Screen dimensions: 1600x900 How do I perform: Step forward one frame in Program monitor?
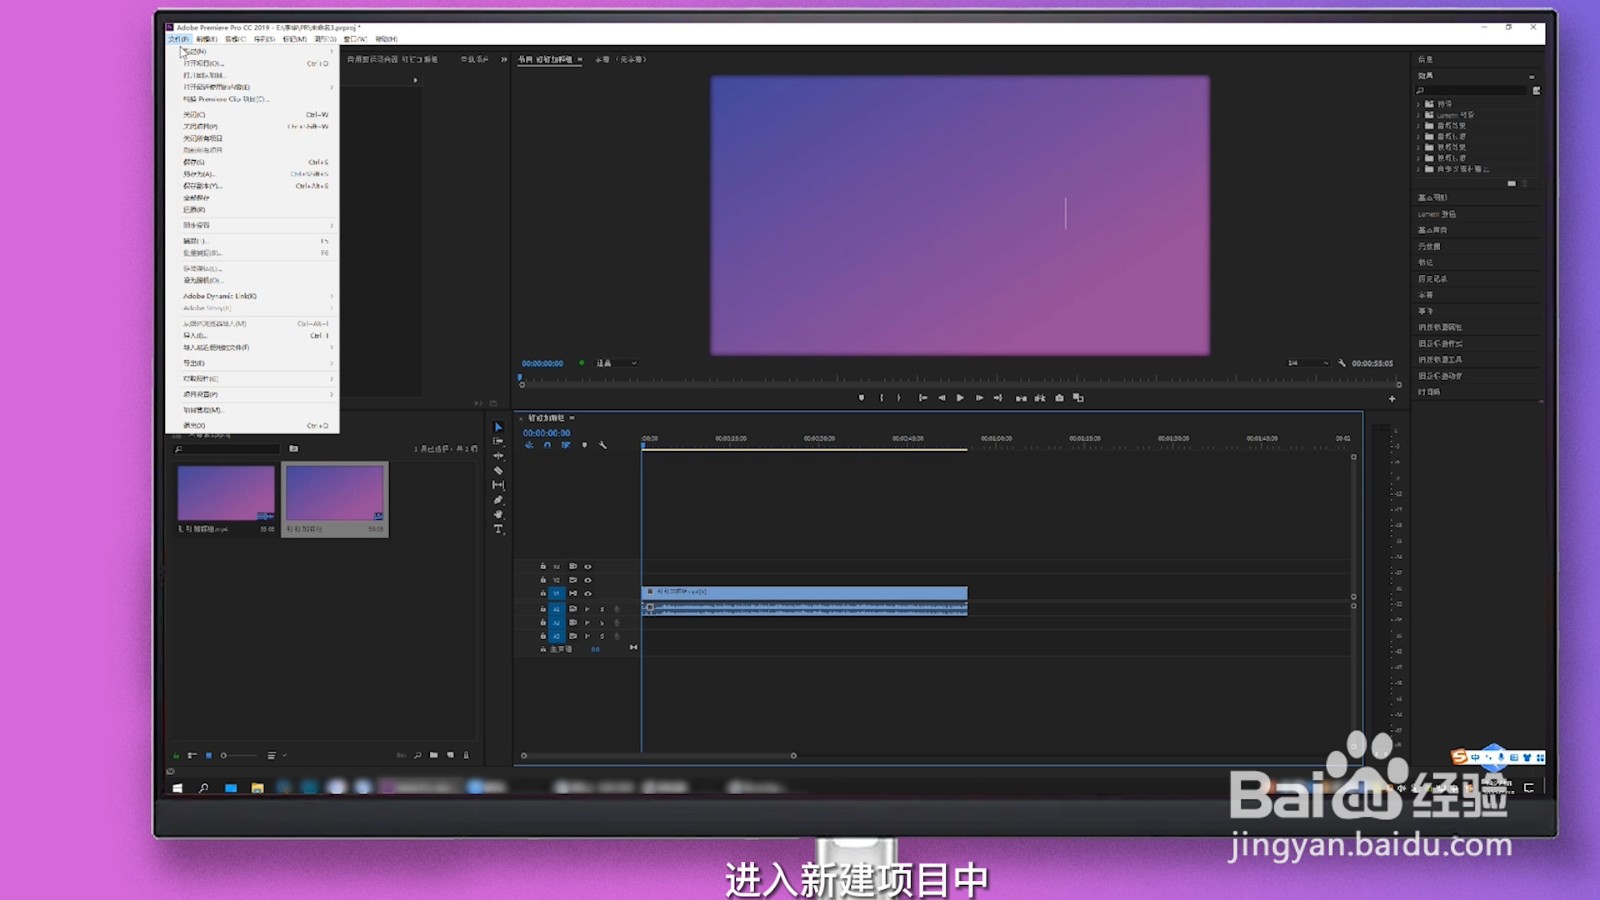tap(979, 398)
